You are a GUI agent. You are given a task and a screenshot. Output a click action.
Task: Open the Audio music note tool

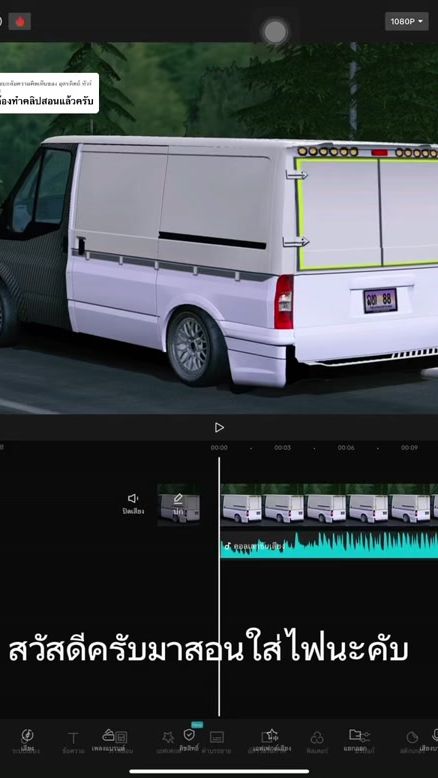(x=27, y=736)
